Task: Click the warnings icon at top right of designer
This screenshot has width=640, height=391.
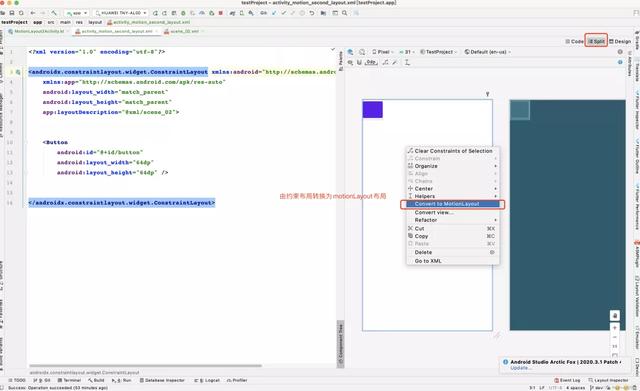Action: [620, 52]
